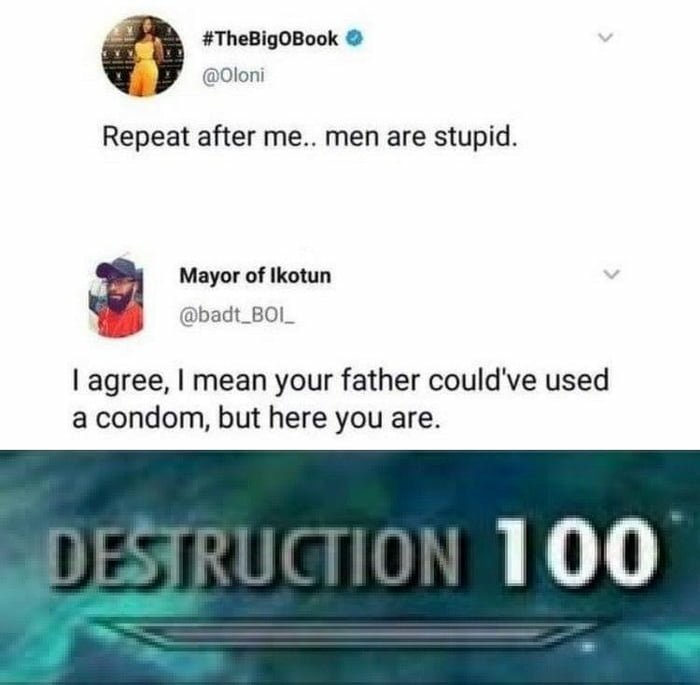Open the @badt_BOI_ handle link
The image size is (700, 685).
(237, 317)
